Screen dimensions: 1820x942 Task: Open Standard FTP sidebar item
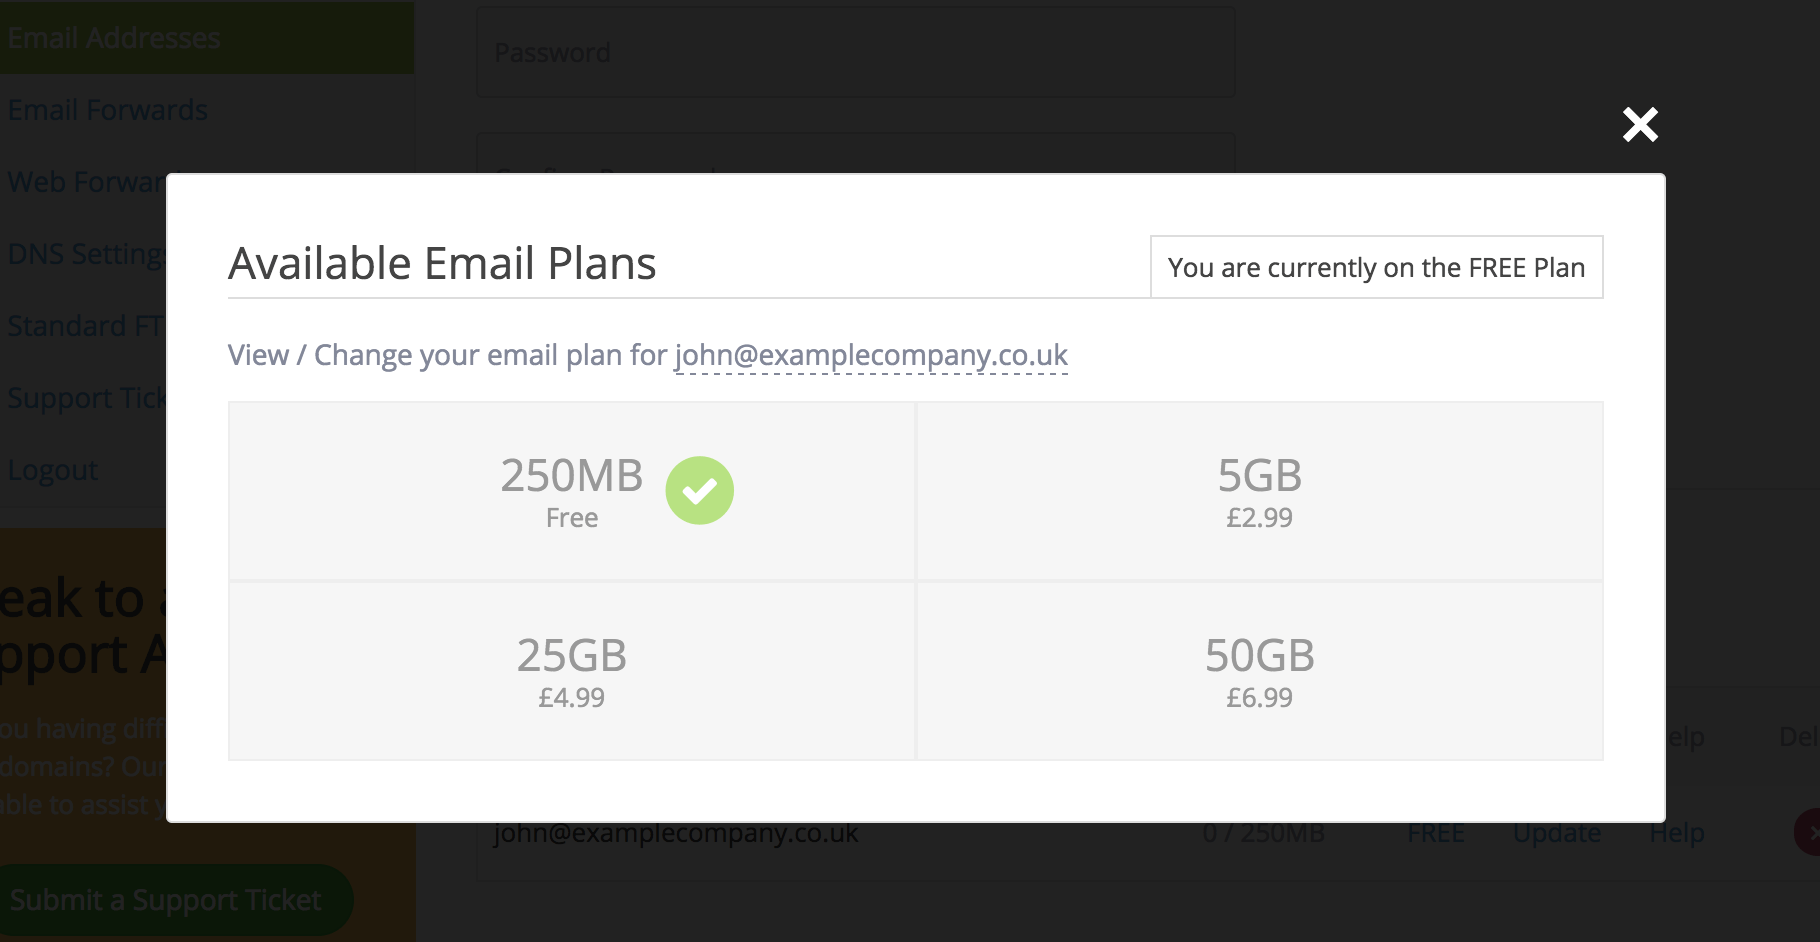tap(84, 326)
